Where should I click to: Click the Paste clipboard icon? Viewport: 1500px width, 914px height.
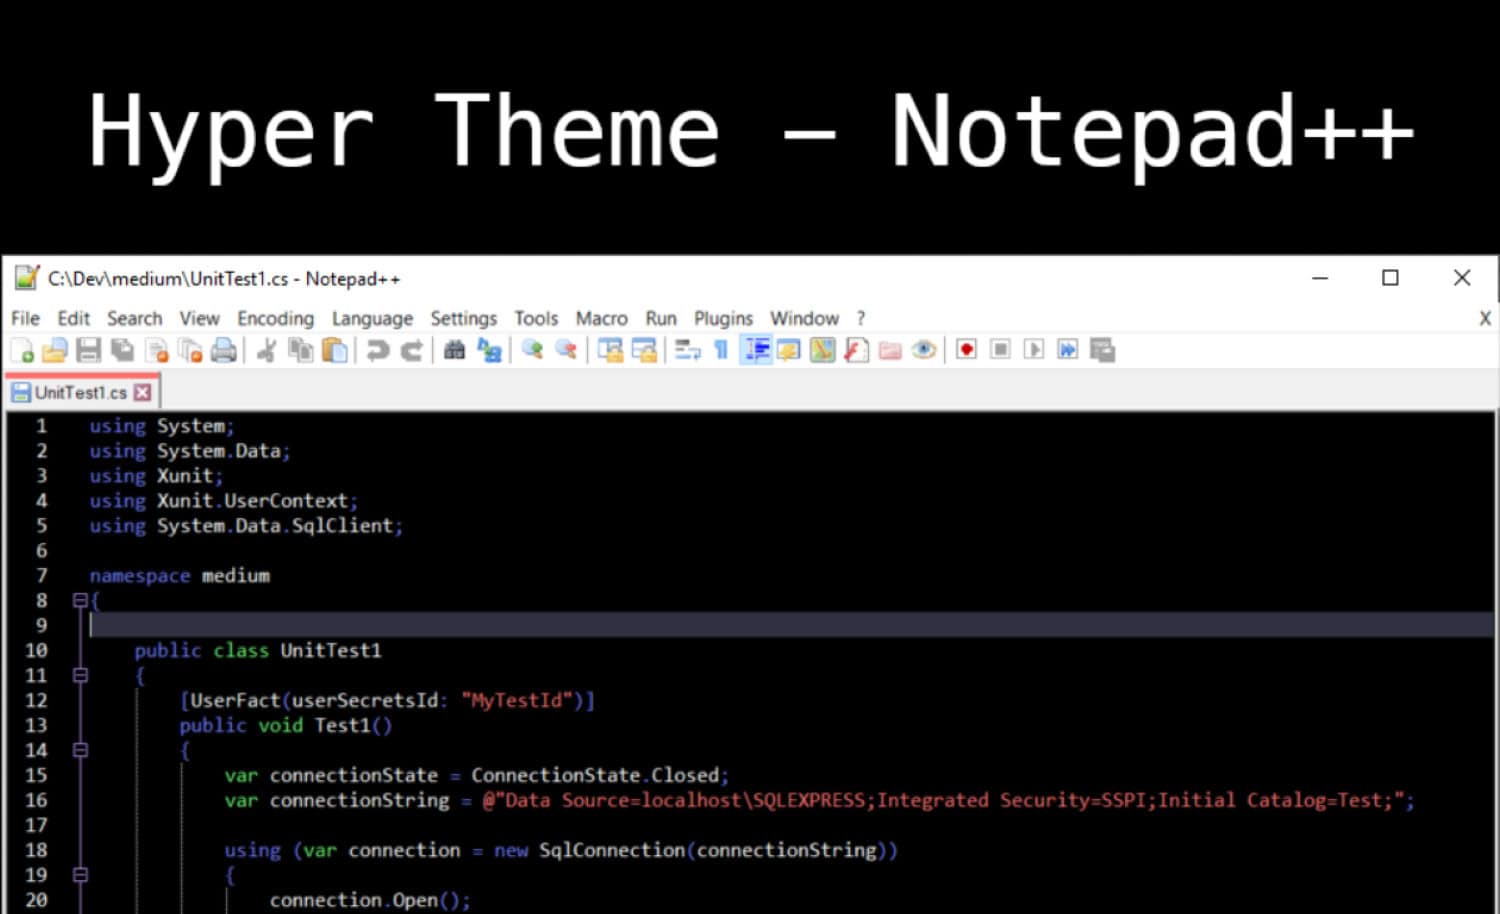pos(335,350)
